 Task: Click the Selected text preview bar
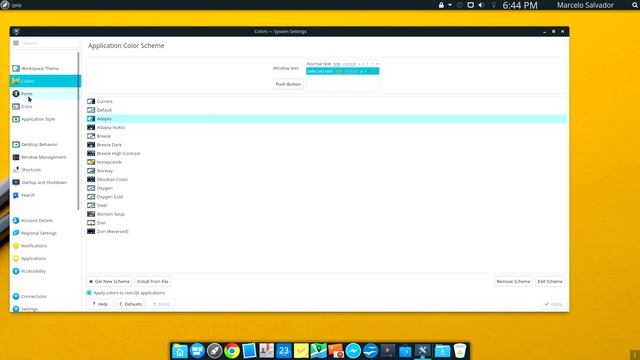pyautogui.click(x=342, y=71)
